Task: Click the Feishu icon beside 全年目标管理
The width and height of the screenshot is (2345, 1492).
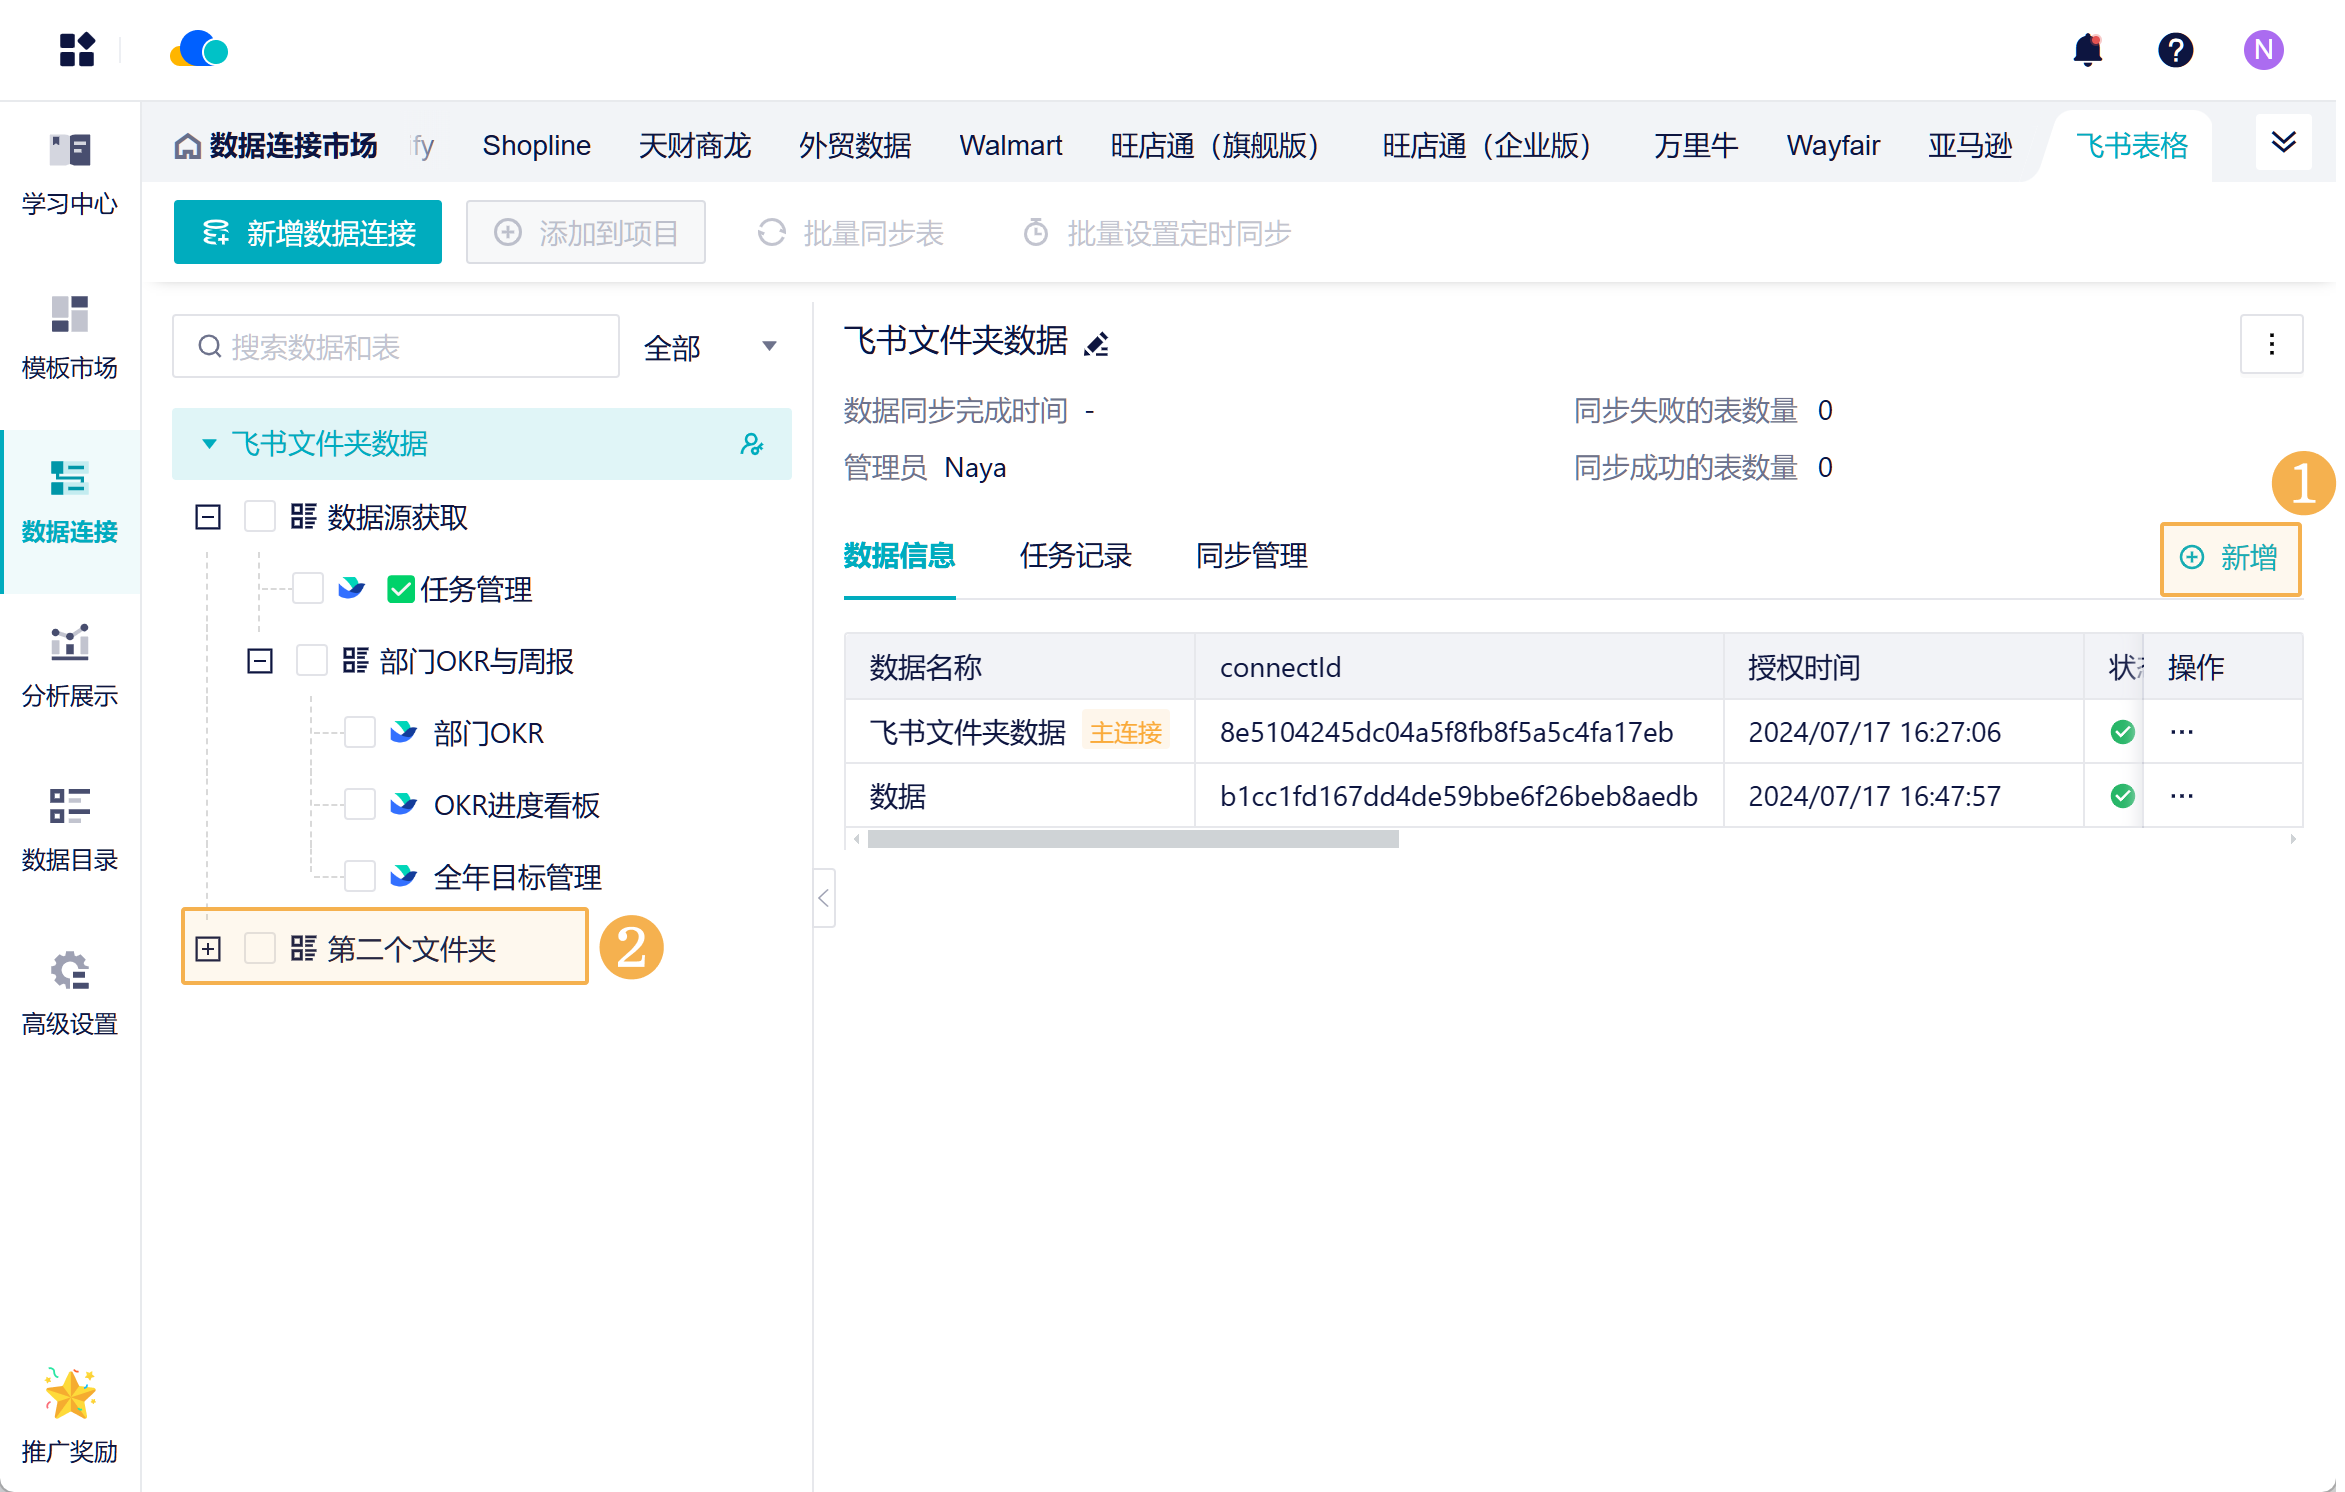Action: [x=403, y=876]
